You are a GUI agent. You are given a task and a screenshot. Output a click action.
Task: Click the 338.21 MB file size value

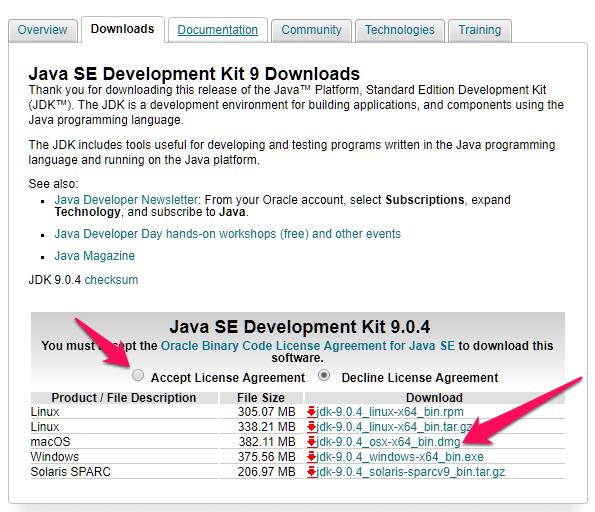click(266, 427)
